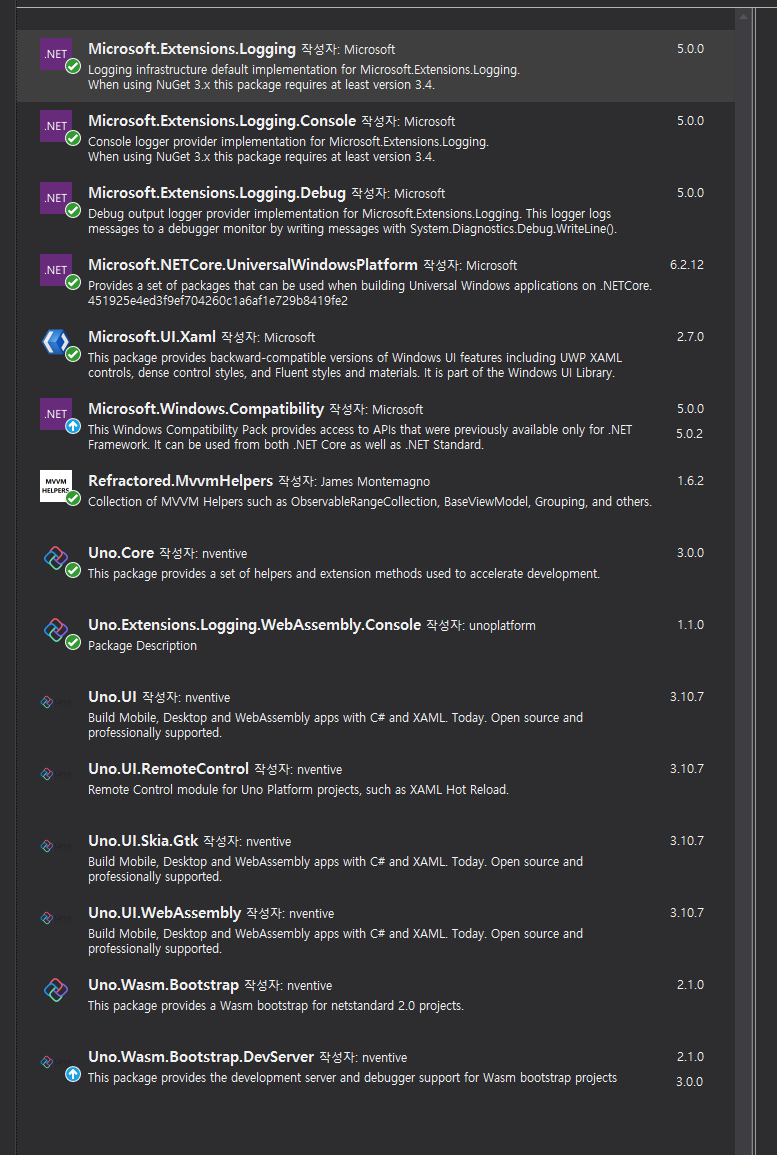Click the Uno.Wasm.Bootstrap package icon

coord(55,991)
